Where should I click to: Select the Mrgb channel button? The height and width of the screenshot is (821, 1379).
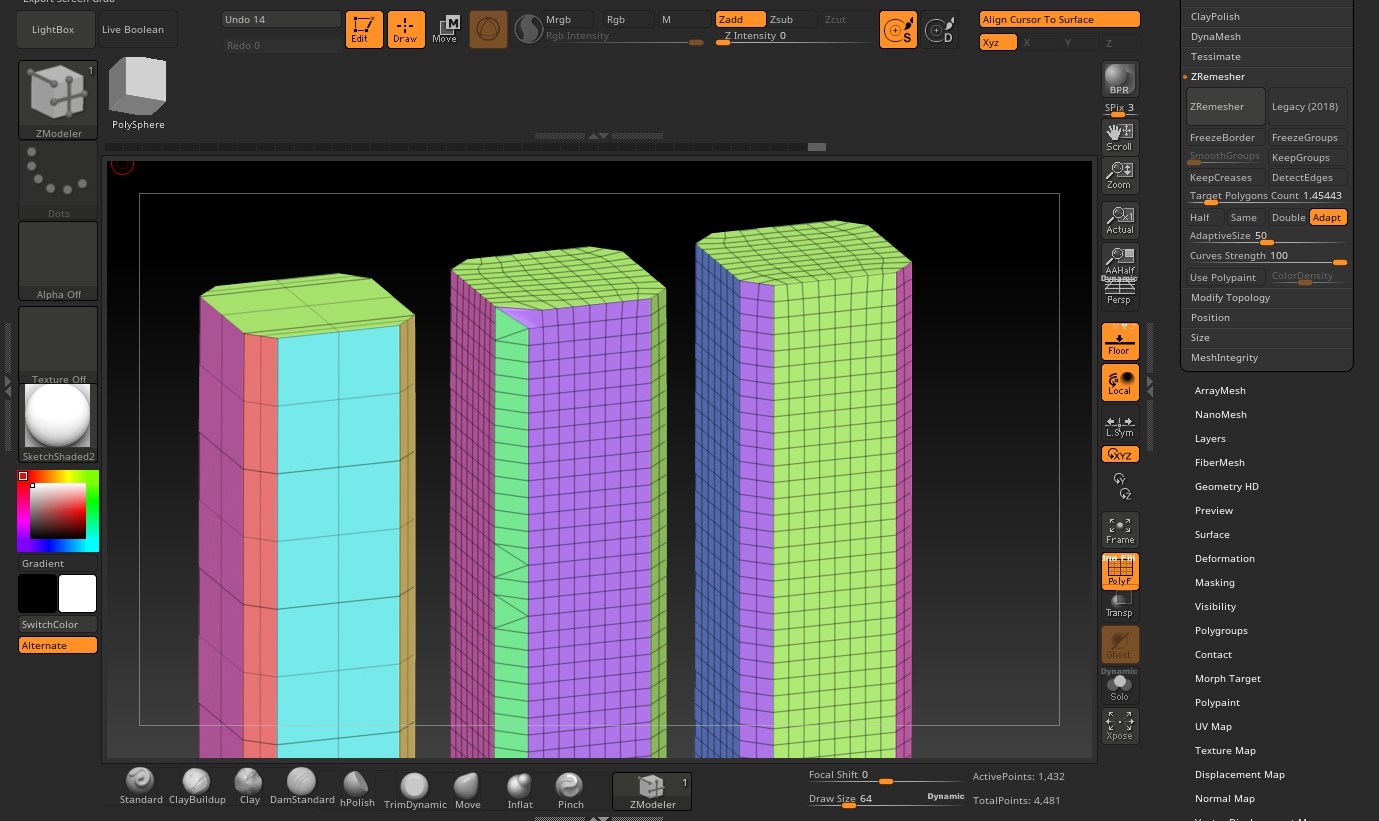[x=568, y=20]
